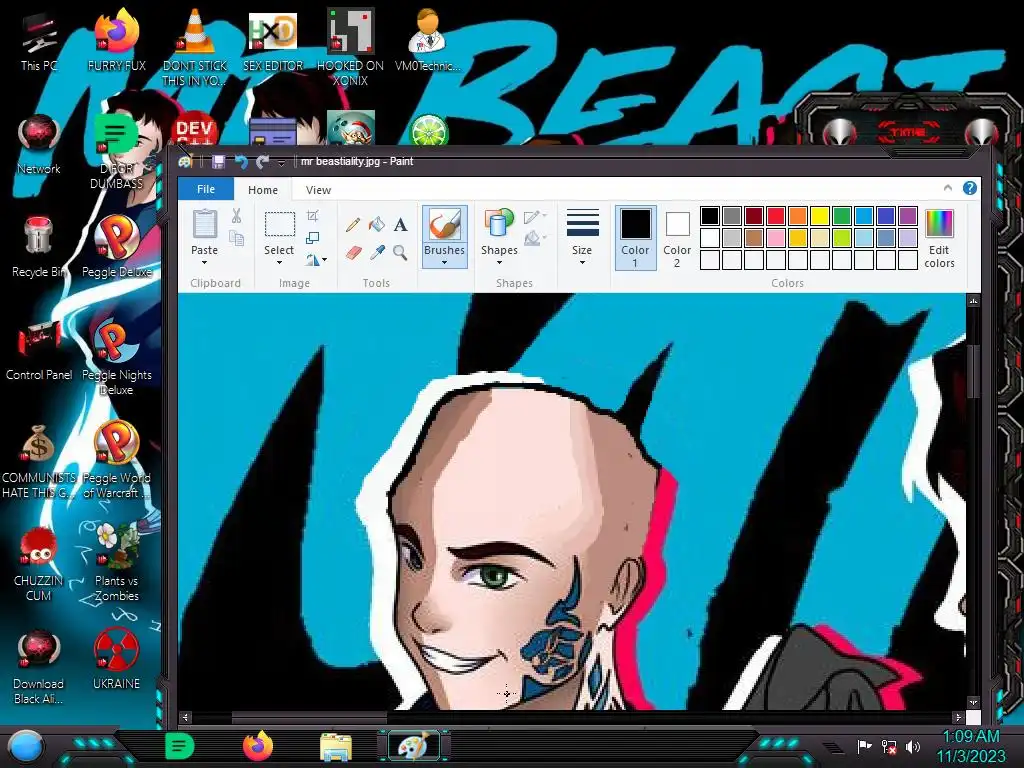The width and height of the screenshot is (1024, 768).
Task: Pick the green color swatch
Action: point(842,216)
